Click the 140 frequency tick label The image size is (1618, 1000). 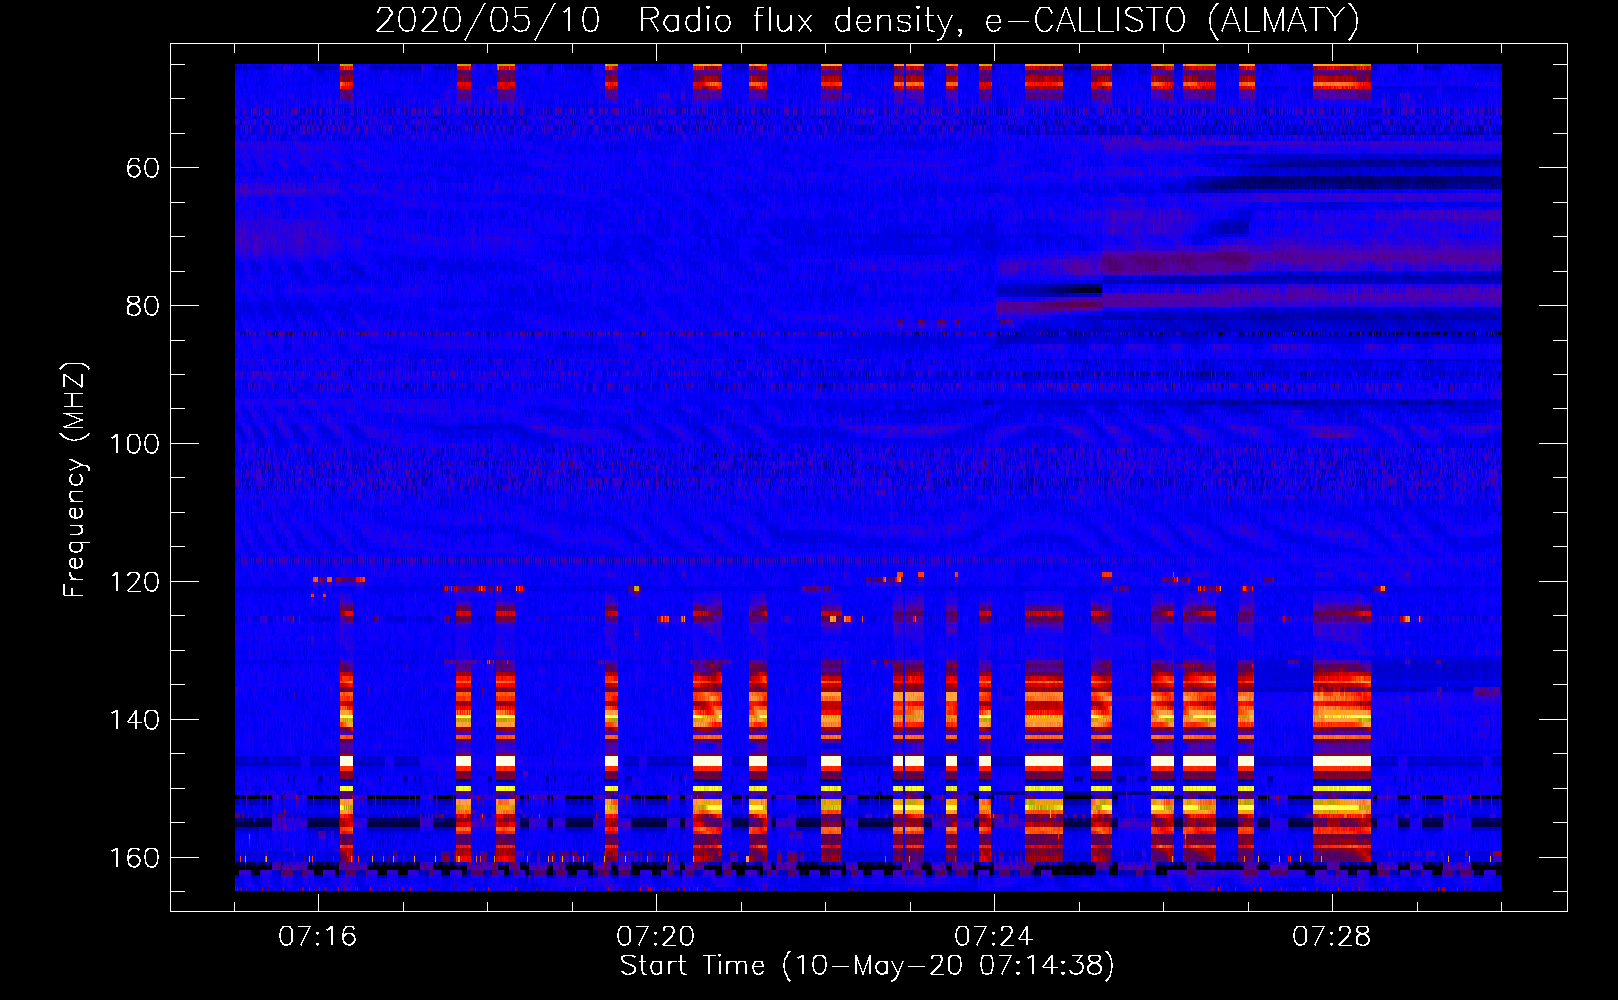coord(135,720)
